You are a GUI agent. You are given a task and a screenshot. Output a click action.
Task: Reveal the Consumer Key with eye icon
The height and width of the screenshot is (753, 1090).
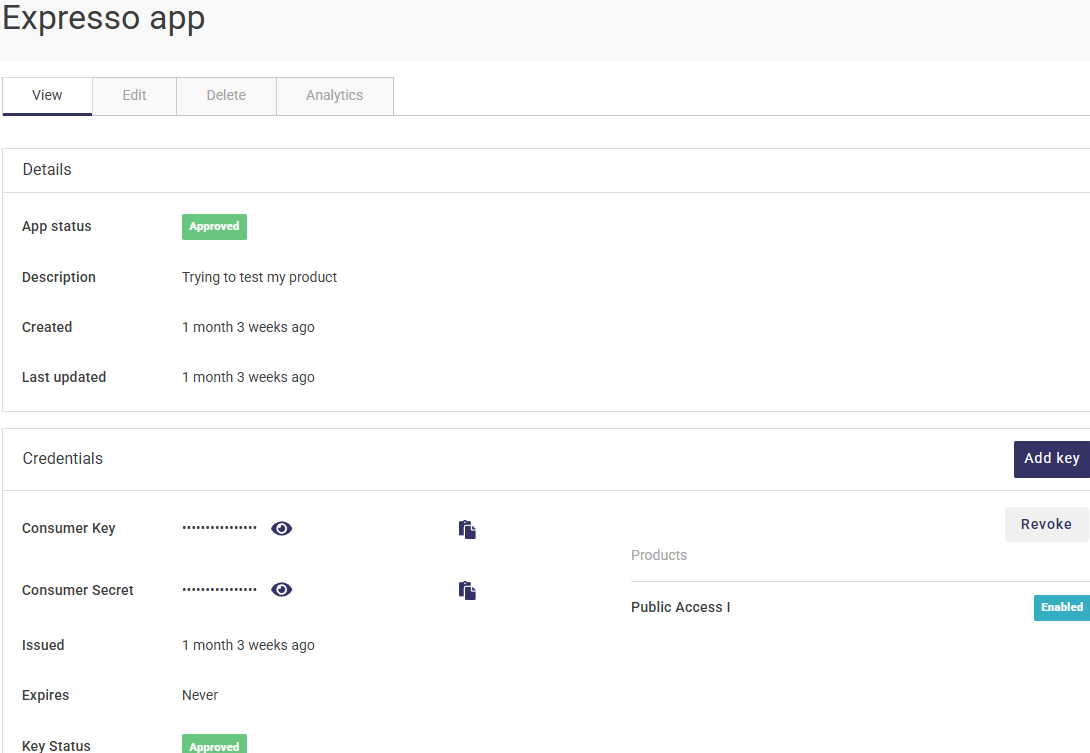click(x=282, y=528)
